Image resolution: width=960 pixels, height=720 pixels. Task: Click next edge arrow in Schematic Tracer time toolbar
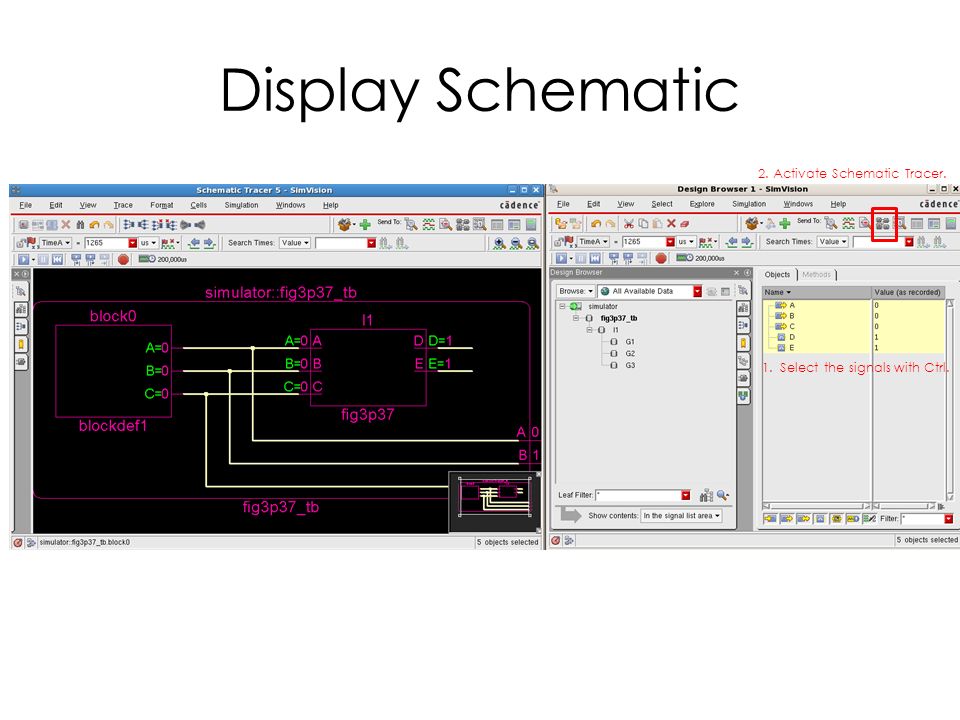click(x=209, y=243)
